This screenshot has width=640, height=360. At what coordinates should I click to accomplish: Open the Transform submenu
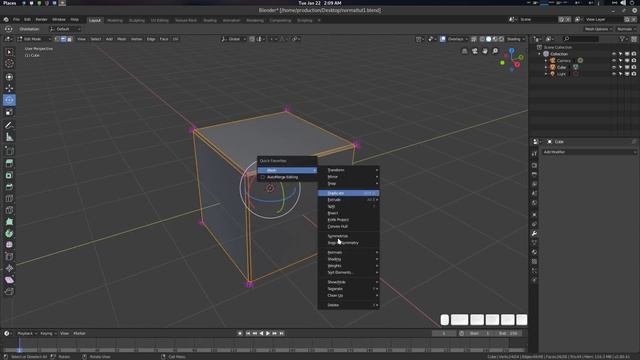349,170
